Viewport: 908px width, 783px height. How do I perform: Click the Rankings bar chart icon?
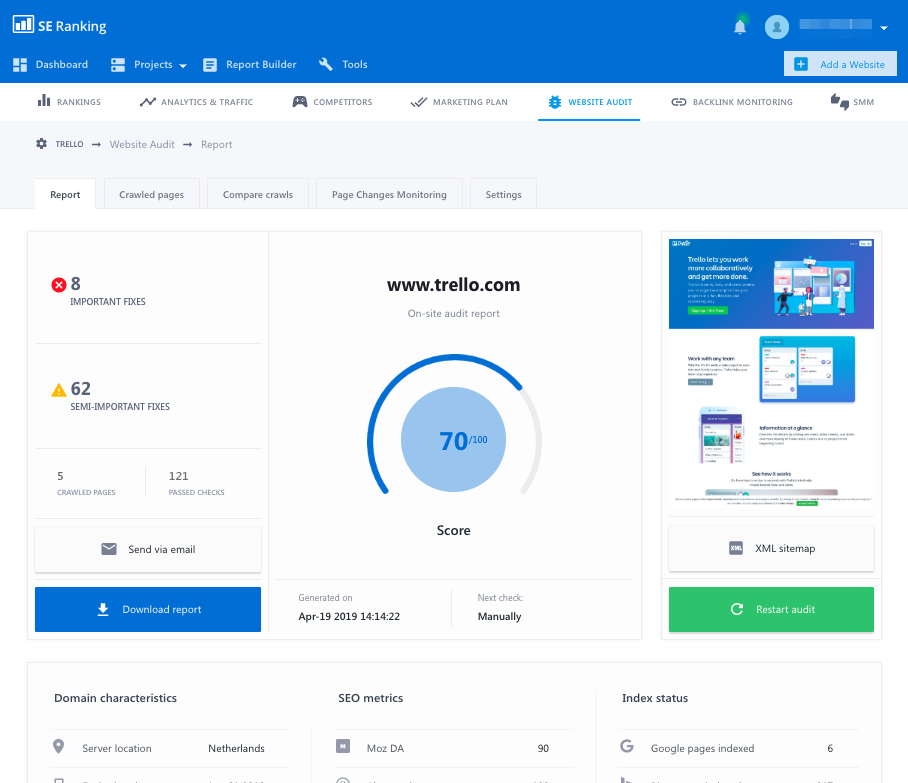[44, 101]
